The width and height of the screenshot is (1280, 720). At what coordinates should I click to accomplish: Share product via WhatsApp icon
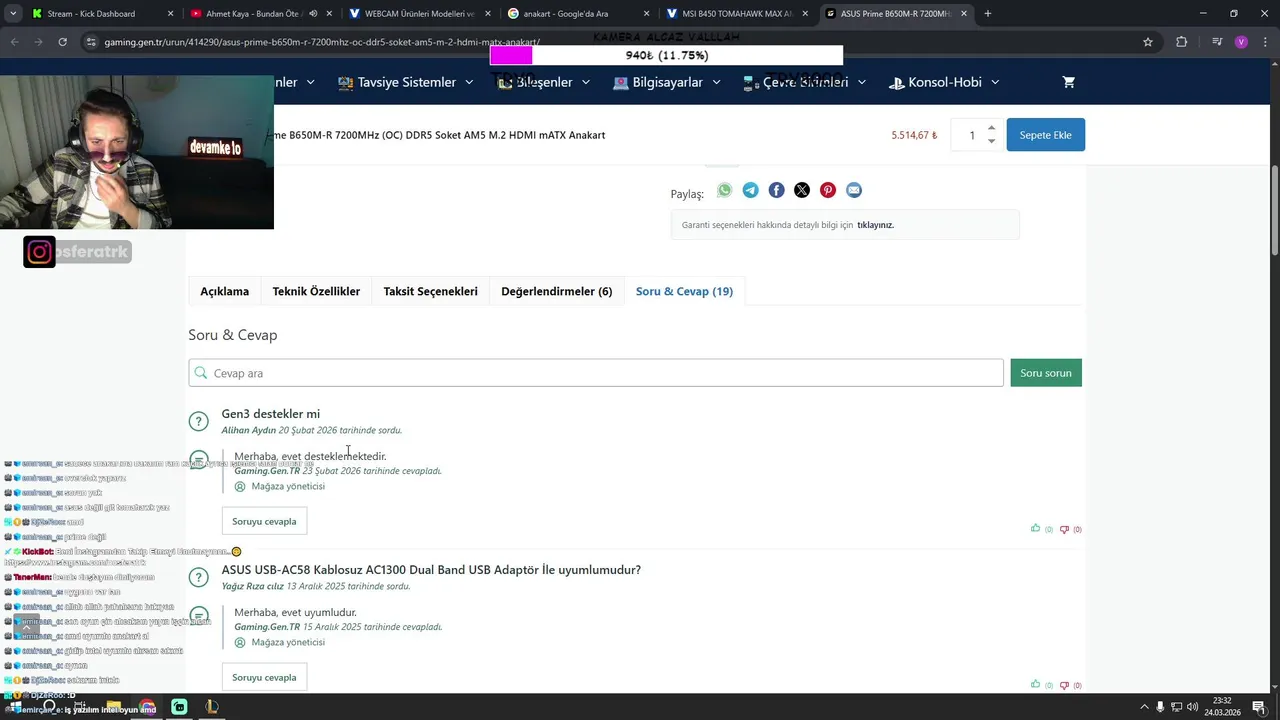click(724, 190)
